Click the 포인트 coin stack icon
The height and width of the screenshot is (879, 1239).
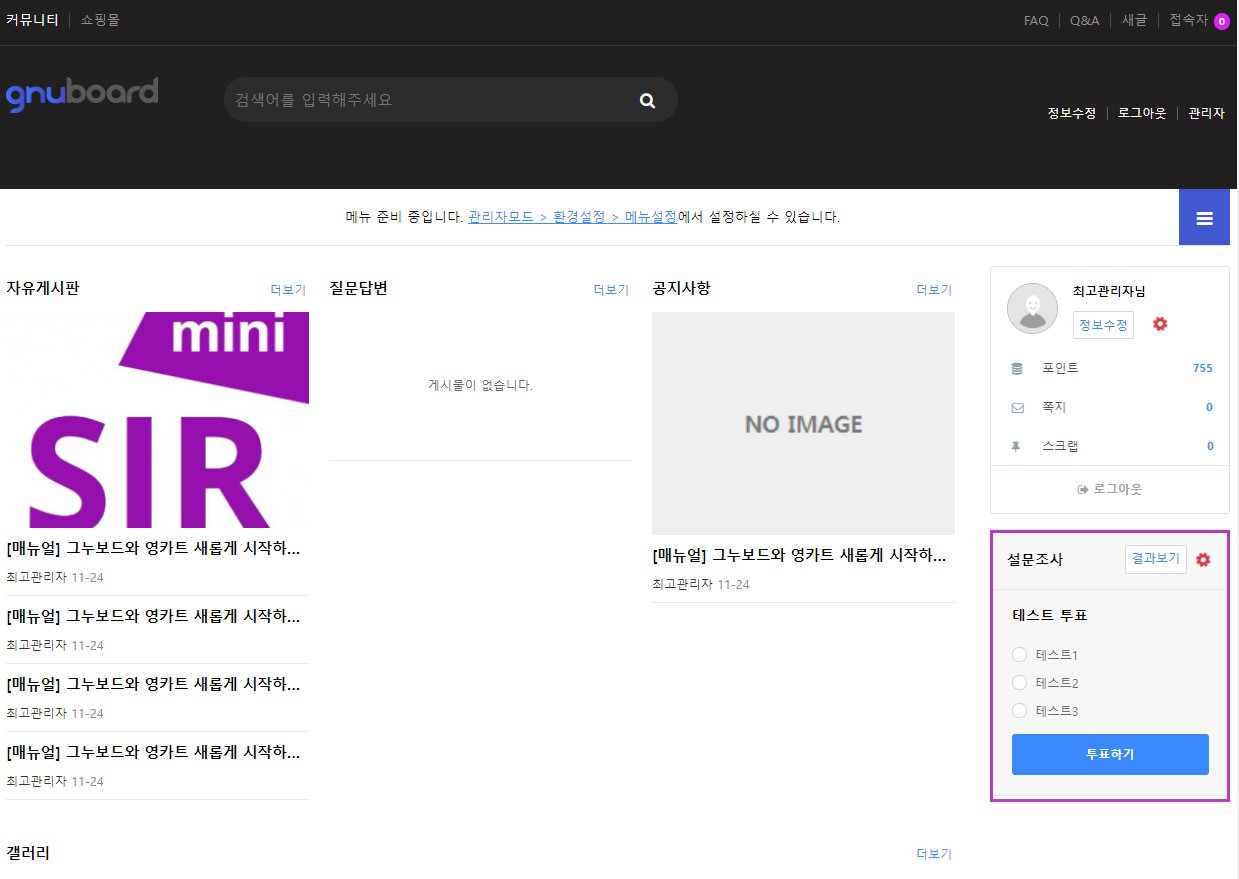[x=1017, y=368]
